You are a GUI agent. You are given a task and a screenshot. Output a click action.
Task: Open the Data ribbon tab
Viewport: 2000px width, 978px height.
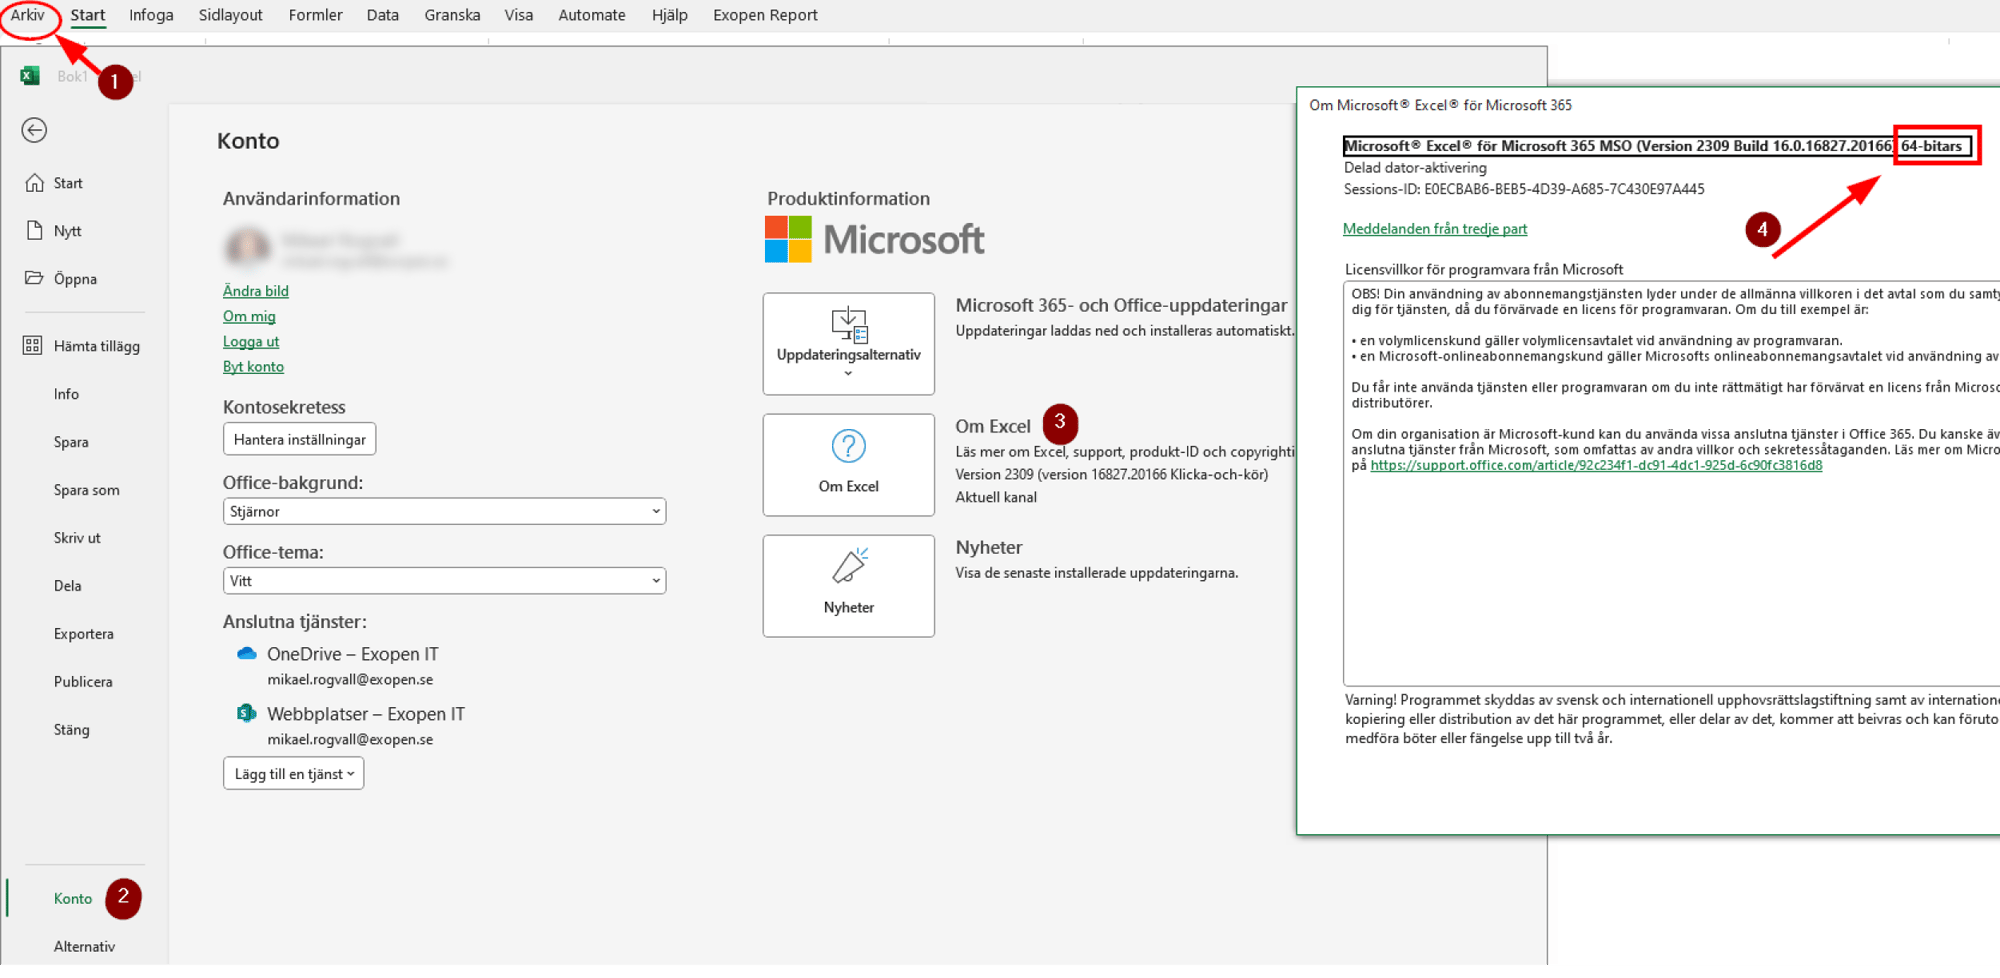[383, 15]
